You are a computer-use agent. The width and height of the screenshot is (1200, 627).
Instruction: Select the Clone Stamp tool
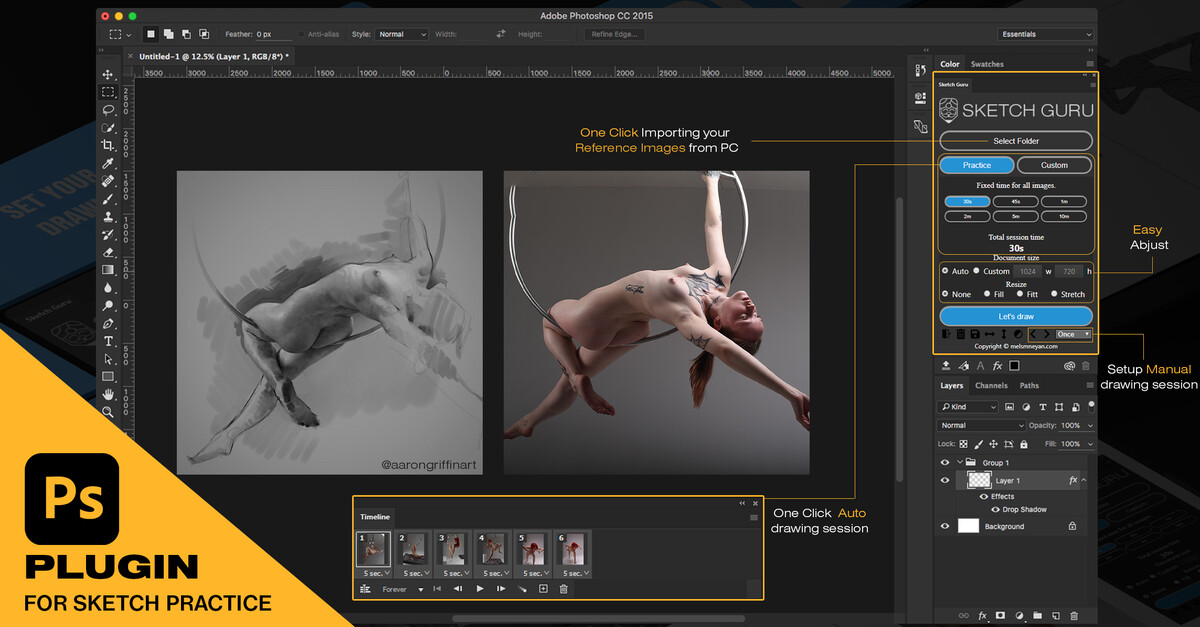[x=107, y=217]
